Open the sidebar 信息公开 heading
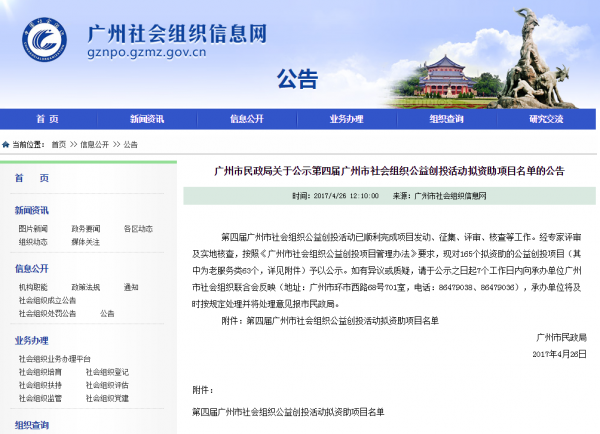The width and height of the screenshot is (600, 434). 32,269
